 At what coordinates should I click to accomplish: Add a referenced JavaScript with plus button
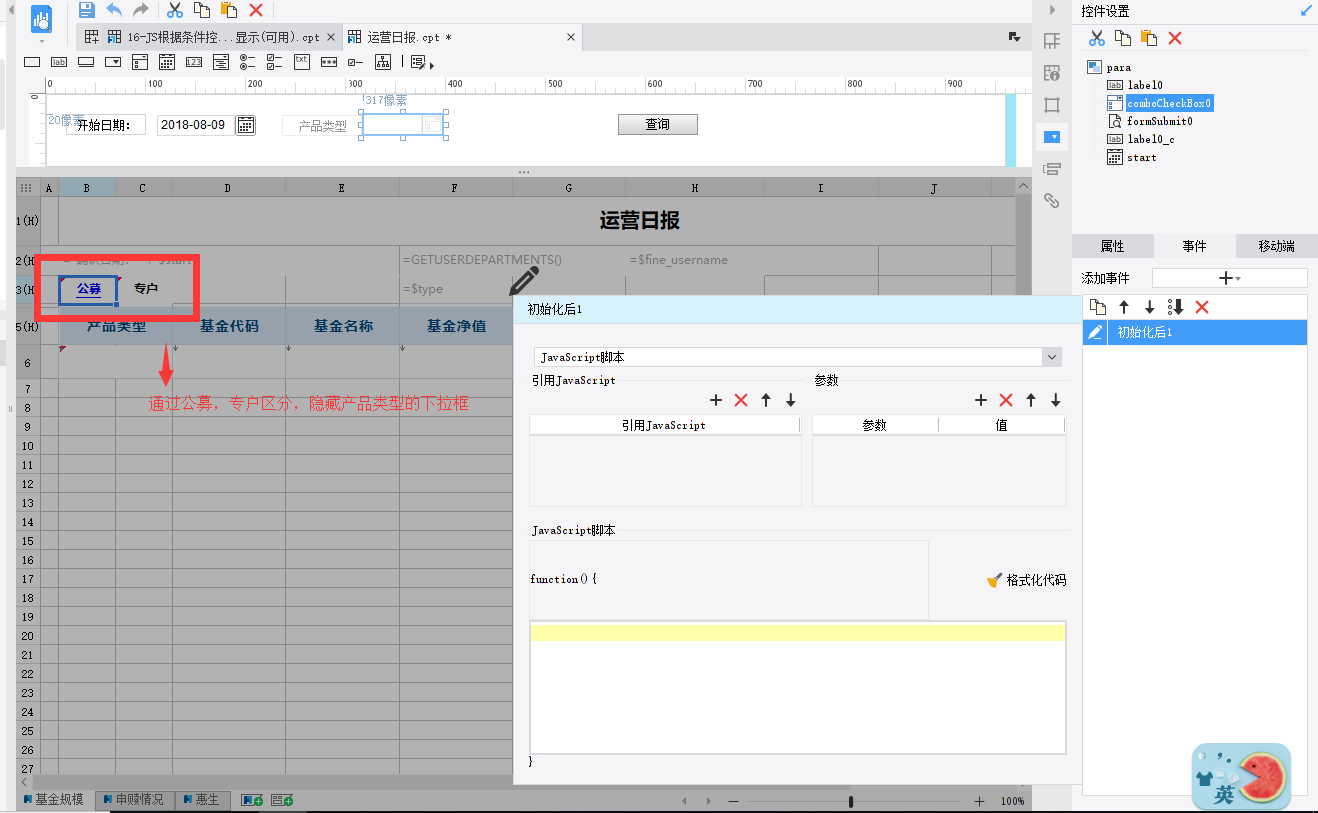pos(716,400)
